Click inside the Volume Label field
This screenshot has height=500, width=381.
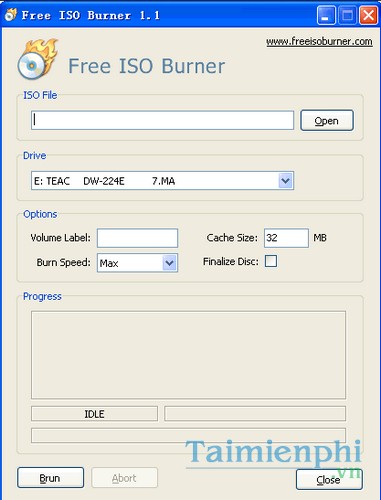[x=137, y=238]
